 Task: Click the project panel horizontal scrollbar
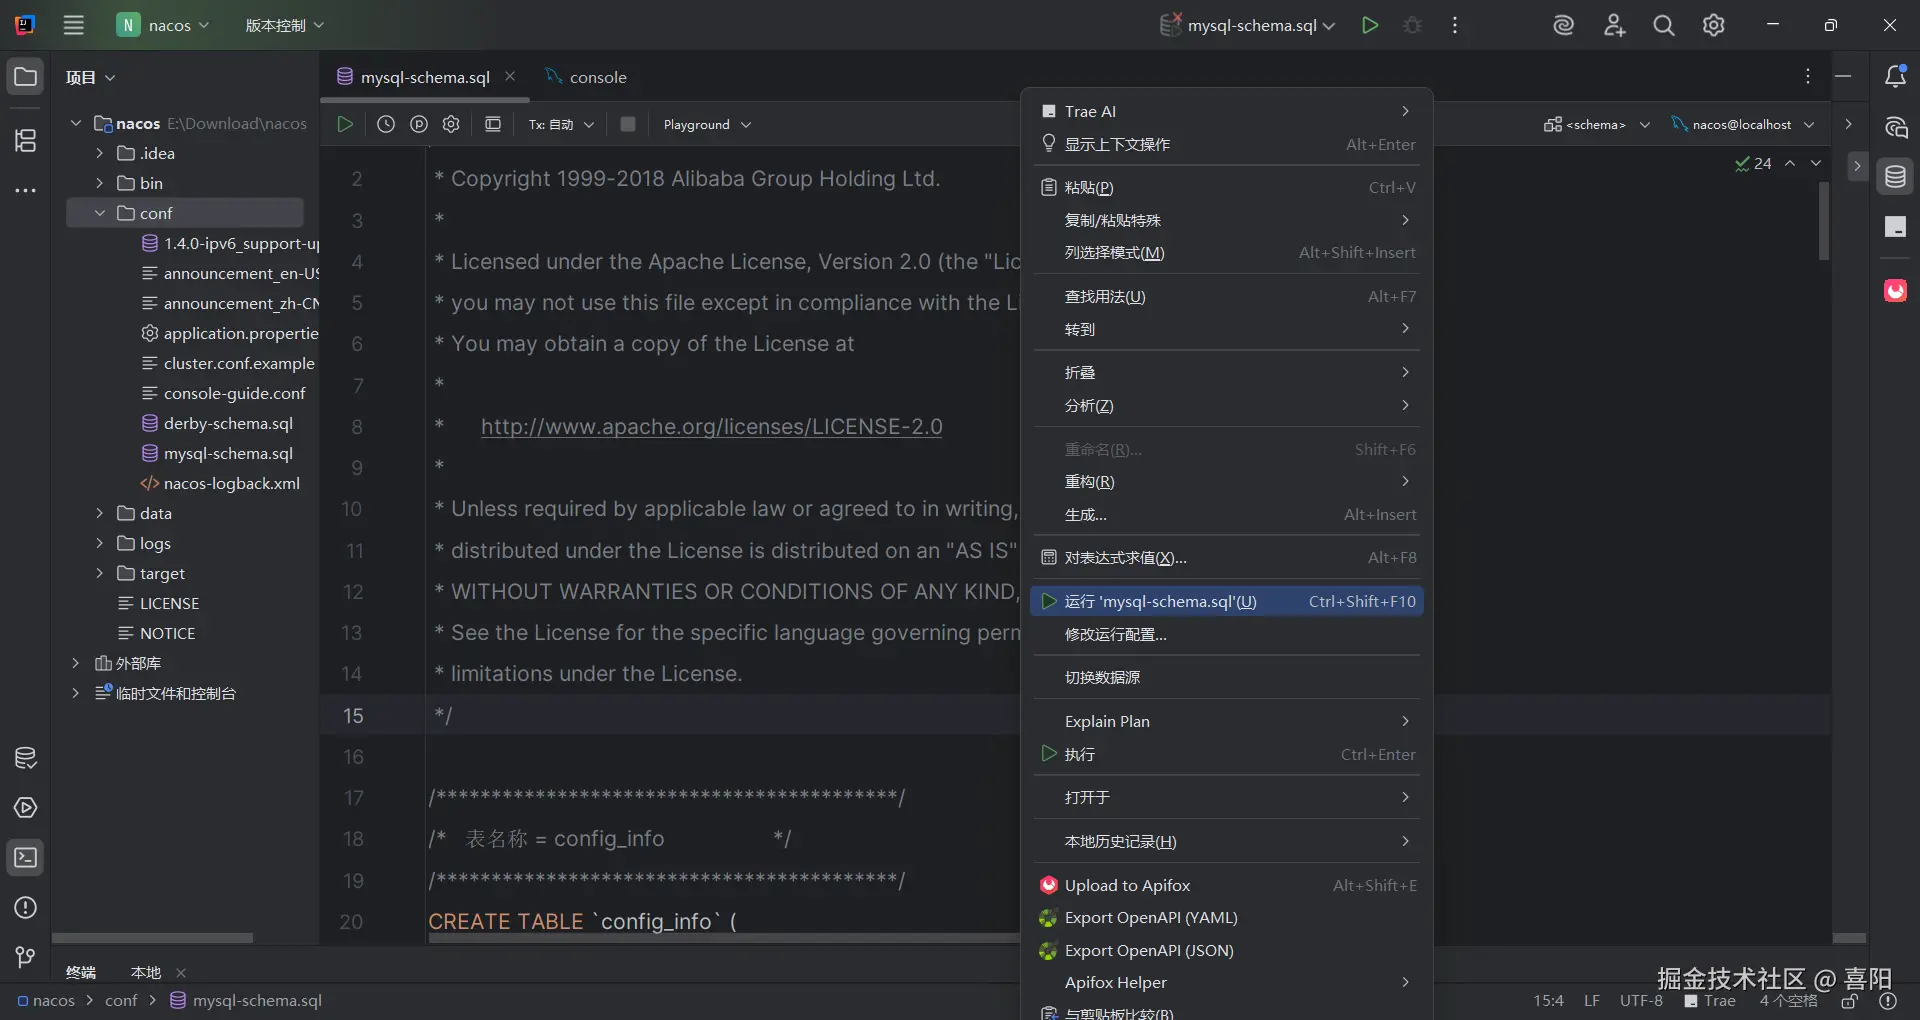[x=153, y=938]
